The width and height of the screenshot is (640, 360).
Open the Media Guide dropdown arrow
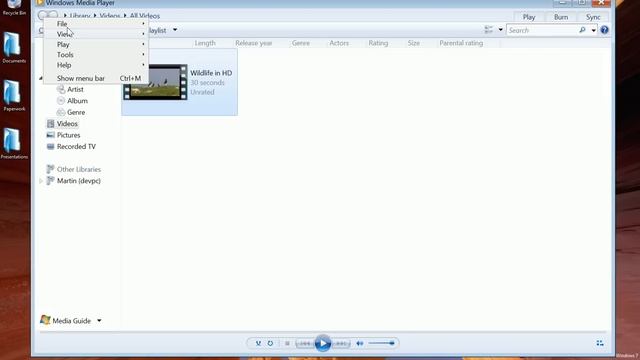click(x=99, y=321)
